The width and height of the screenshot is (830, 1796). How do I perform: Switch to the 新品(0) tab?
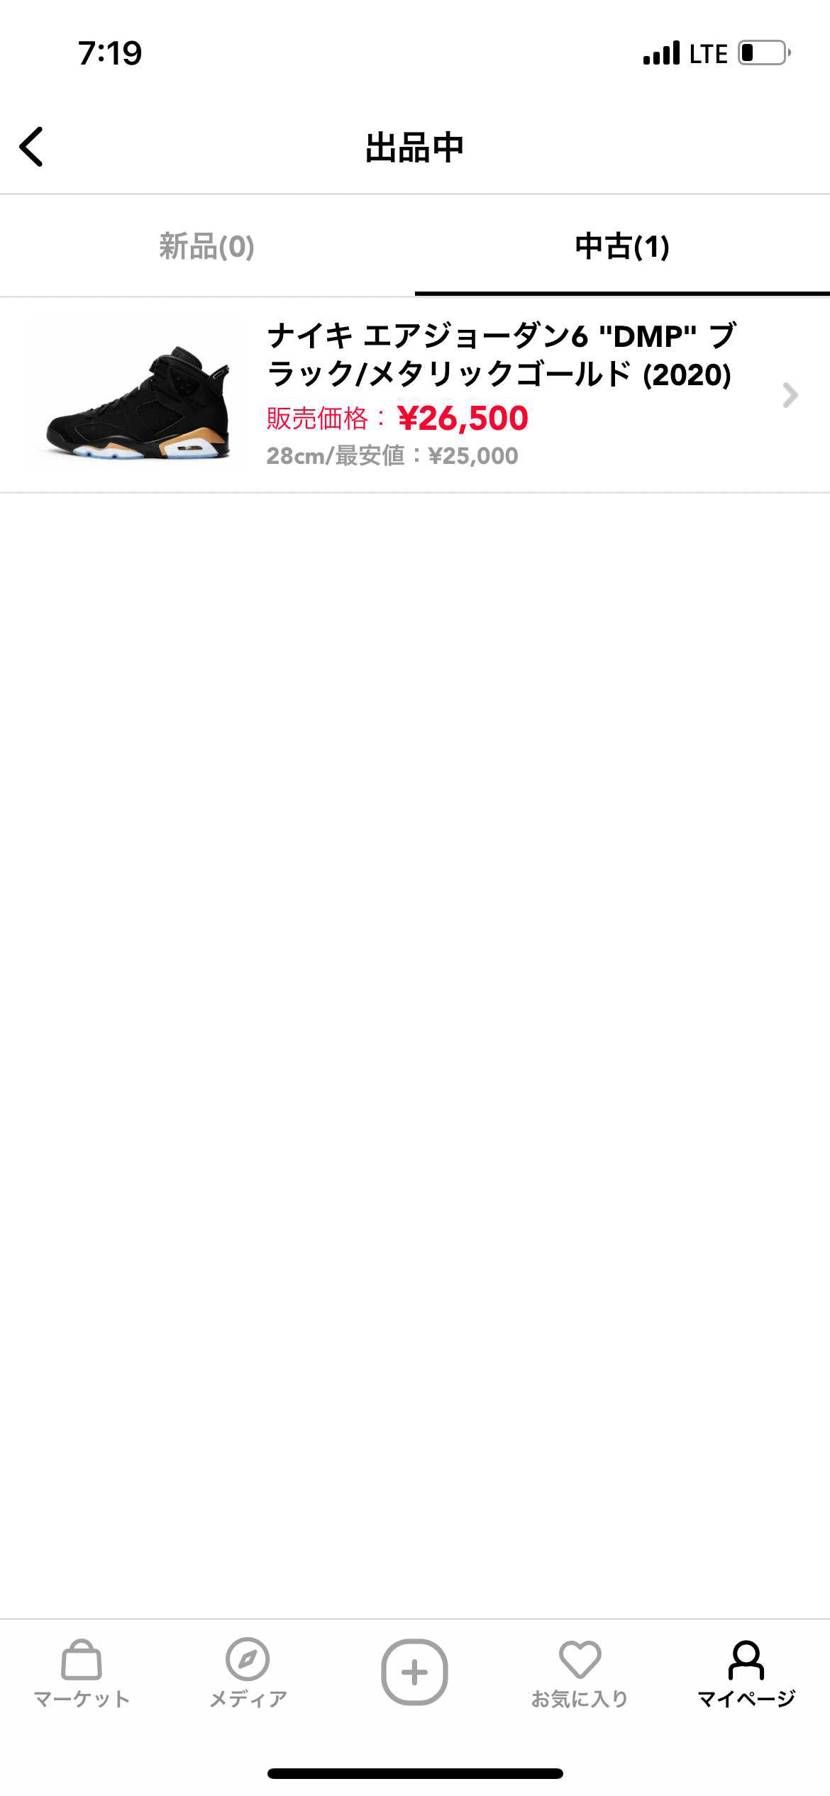pos(207,246)
